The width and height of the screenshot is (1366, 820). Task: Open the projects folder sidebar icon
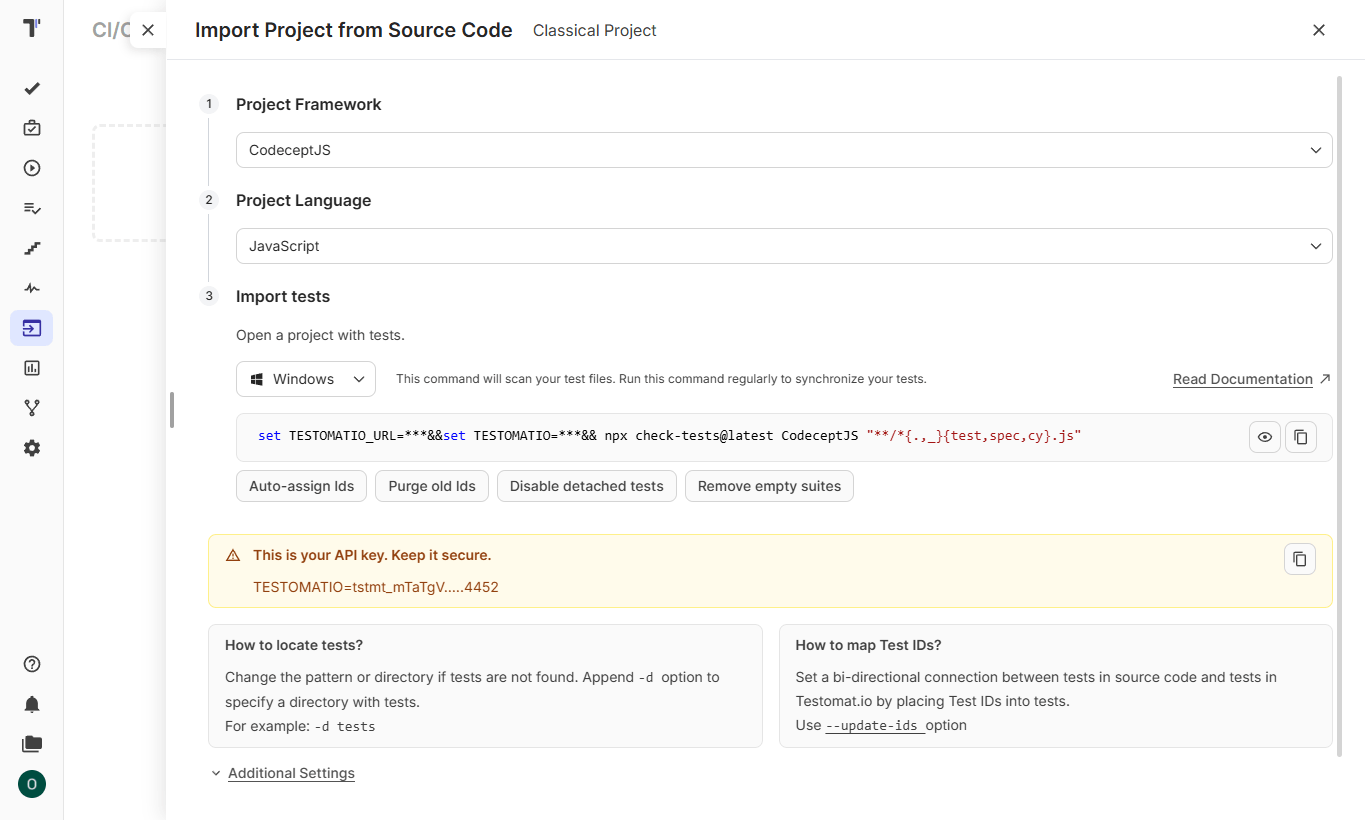point(32,744)
